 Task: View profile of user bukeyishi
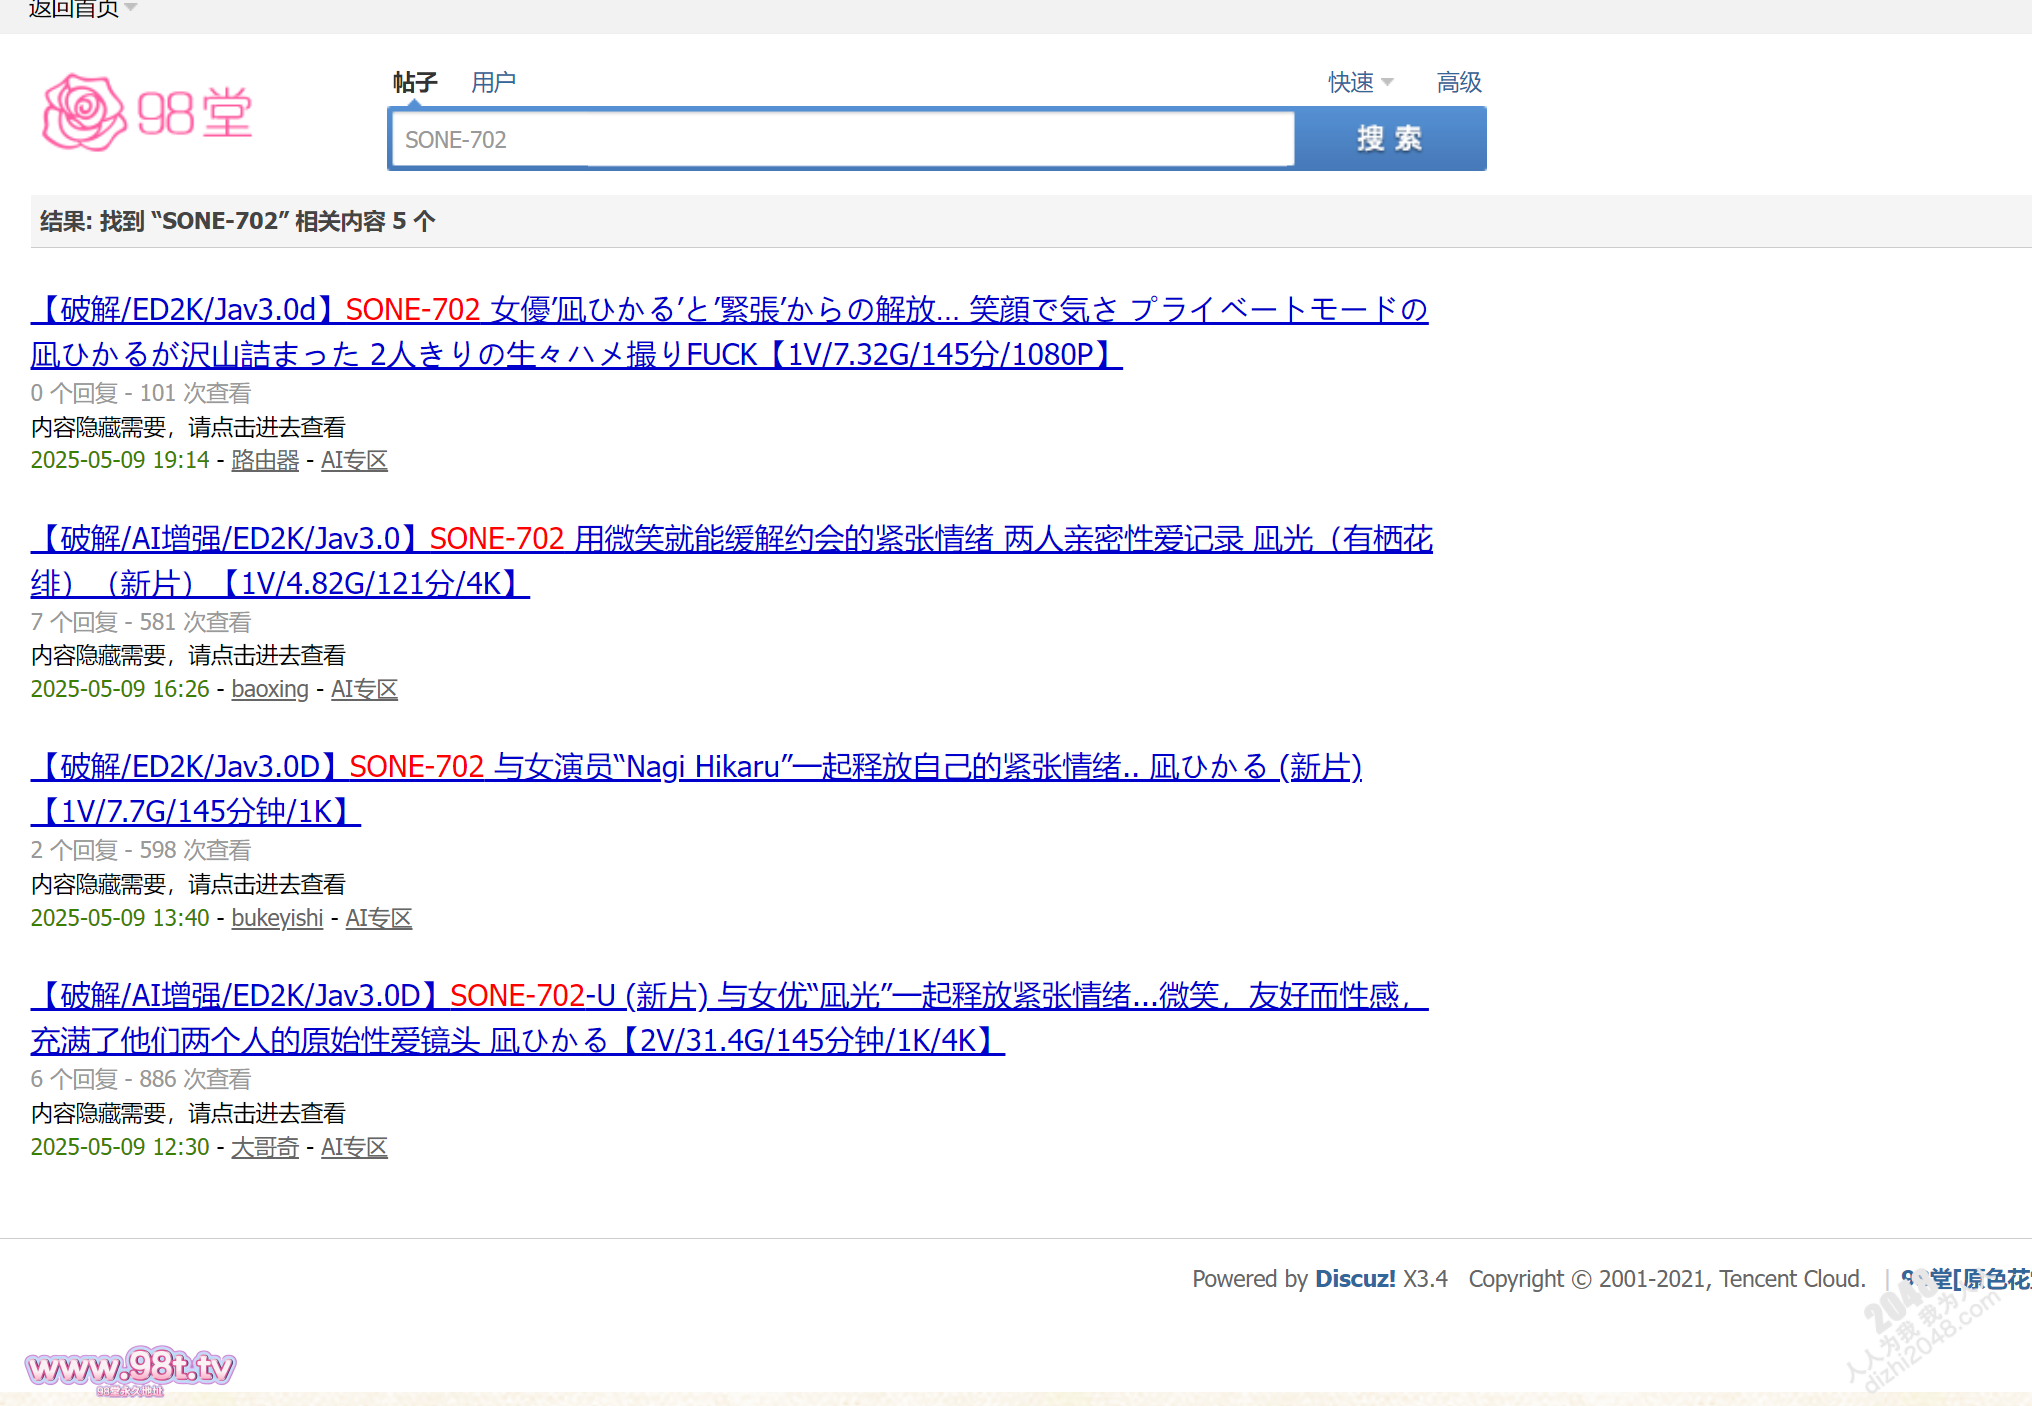coord(277,918)
